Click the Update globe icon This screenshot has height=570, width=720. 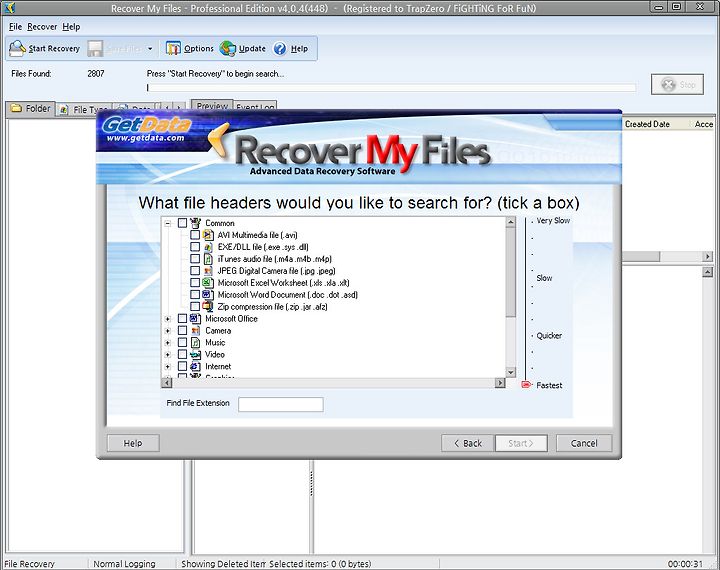[x=227, y=48]
